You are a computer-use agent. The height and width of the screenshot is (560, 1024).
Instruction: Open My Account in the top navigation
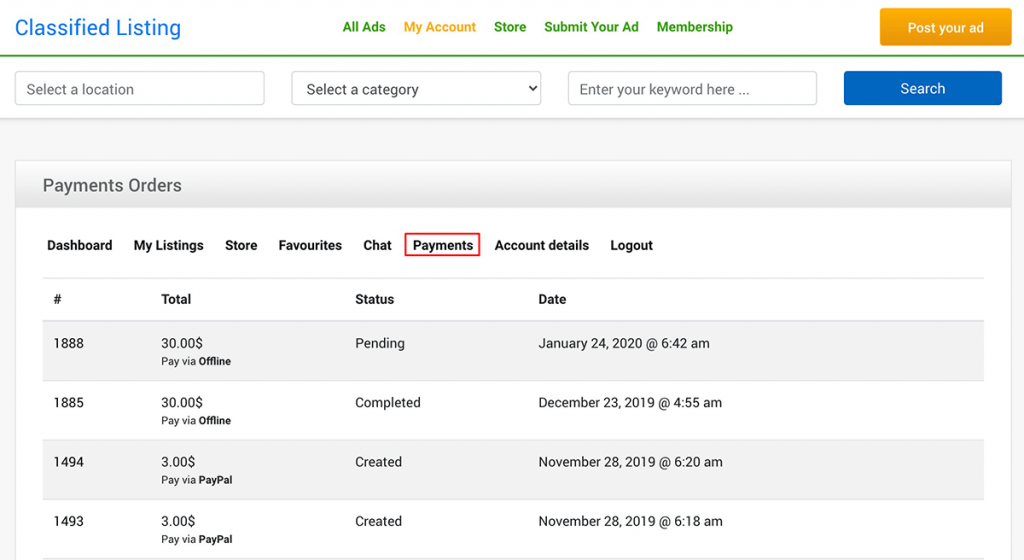click(x=440, y=27)
